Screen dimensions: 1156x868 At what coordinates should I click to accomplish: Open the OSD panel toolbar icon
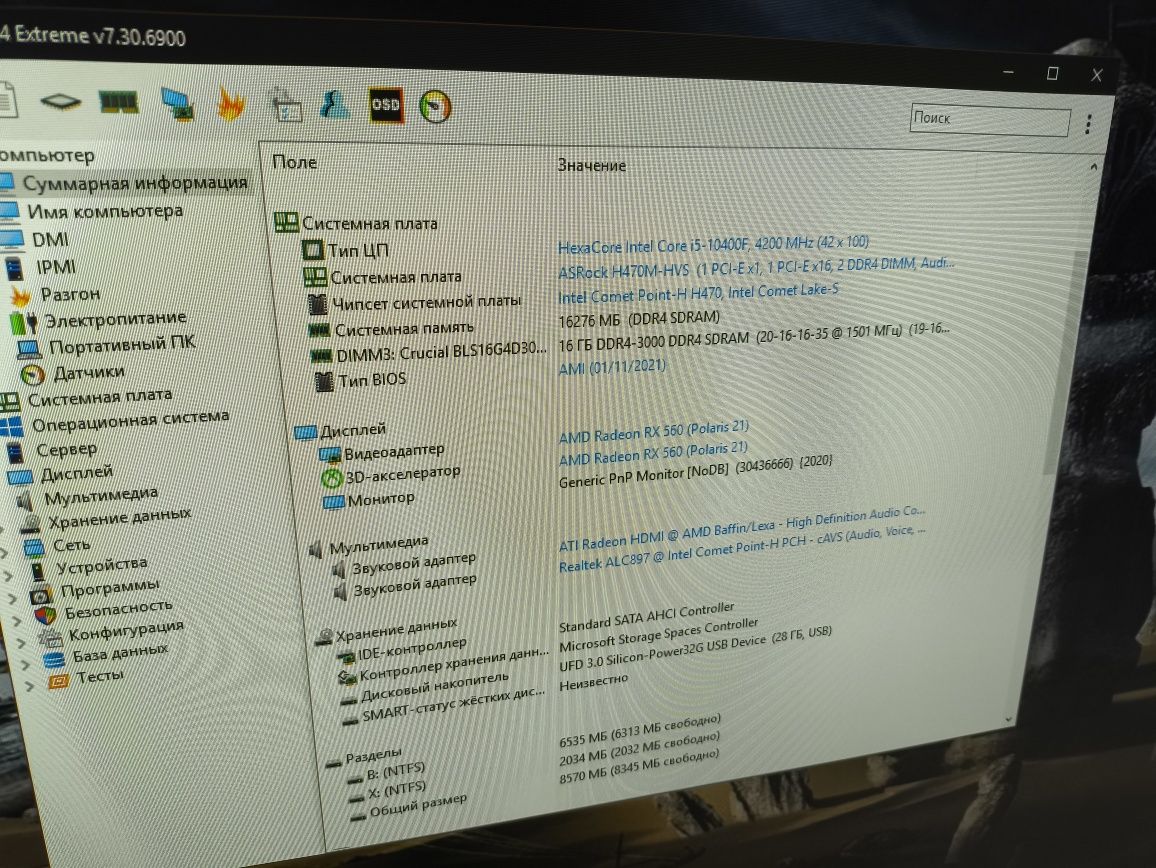[386, 105]
